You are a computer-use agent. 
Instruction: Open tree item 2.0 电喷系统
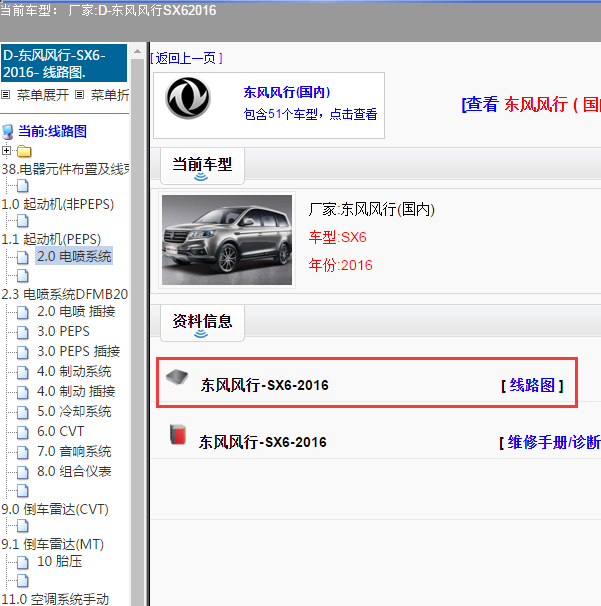click(x=74, y=256)
